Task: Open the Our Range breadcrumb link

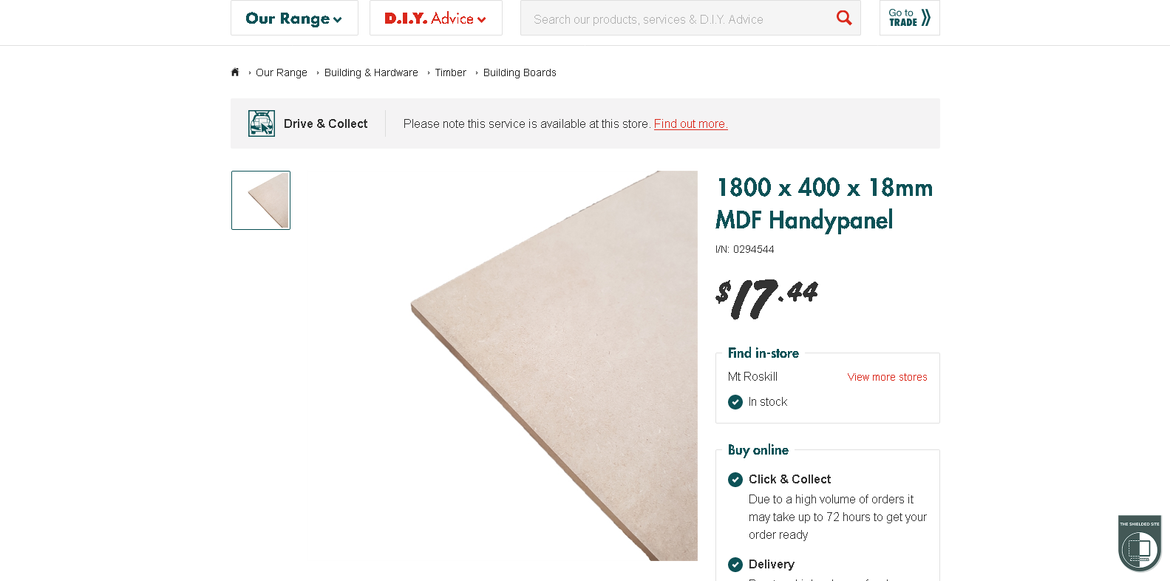Action: click(281, 72)
